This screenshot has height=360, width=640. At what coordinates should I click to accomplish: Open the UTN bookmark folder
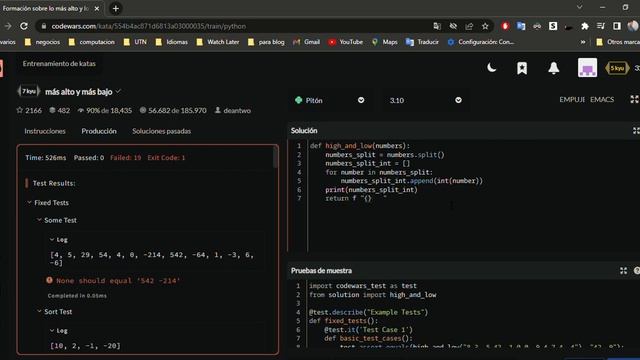point(135,42)
